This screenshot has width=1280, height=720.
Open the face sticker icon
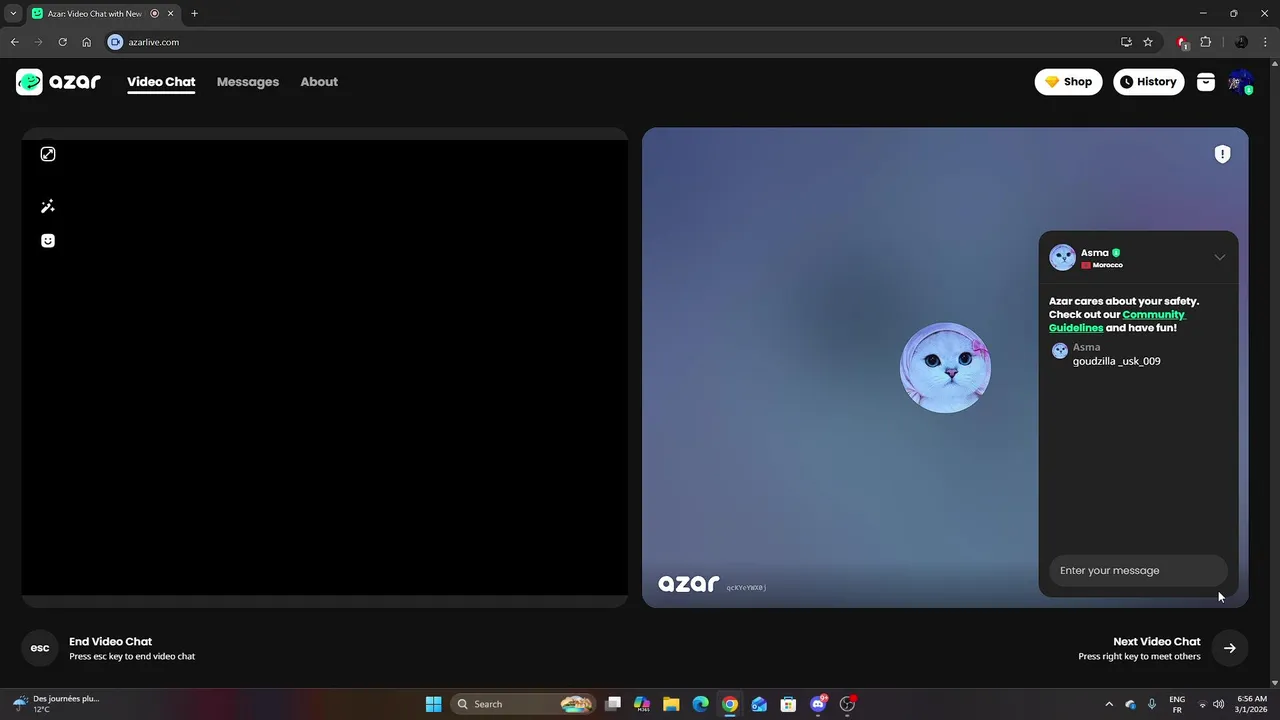(x=48, y=240)
